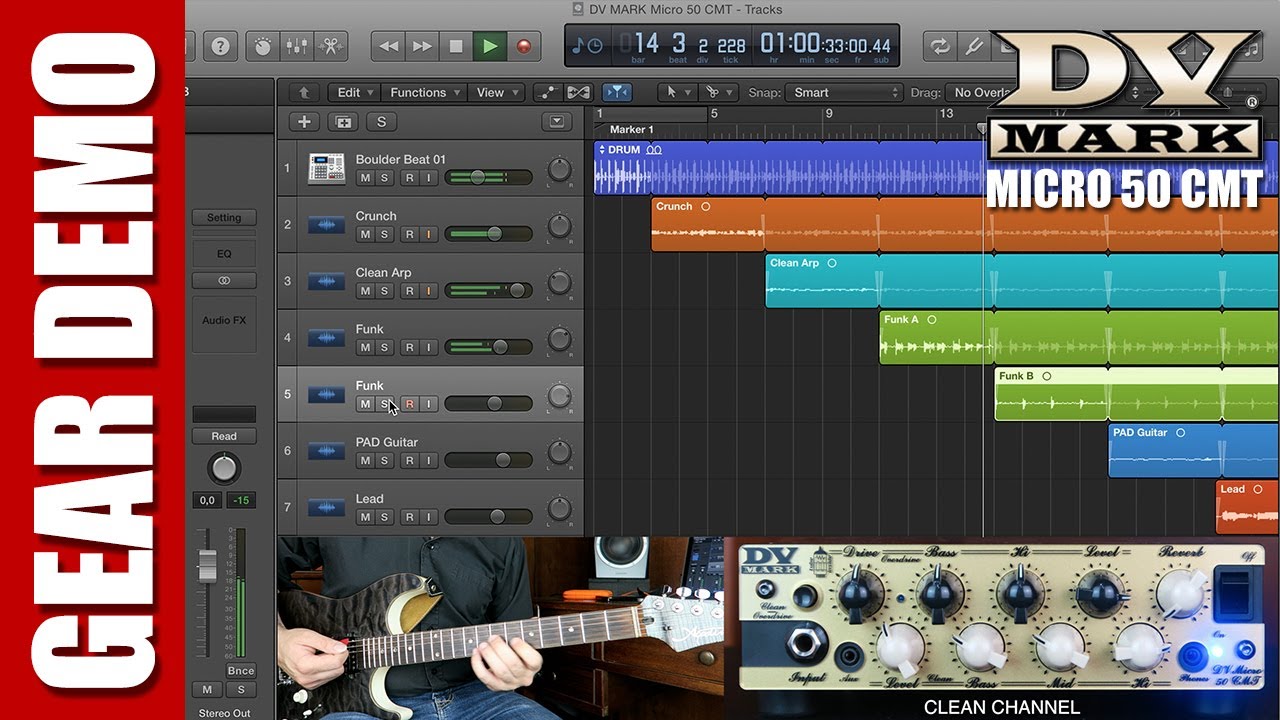This screenshot has height=720, width=1280.
Task: Open the Editors scissors icon
Action: pos(331,46)
